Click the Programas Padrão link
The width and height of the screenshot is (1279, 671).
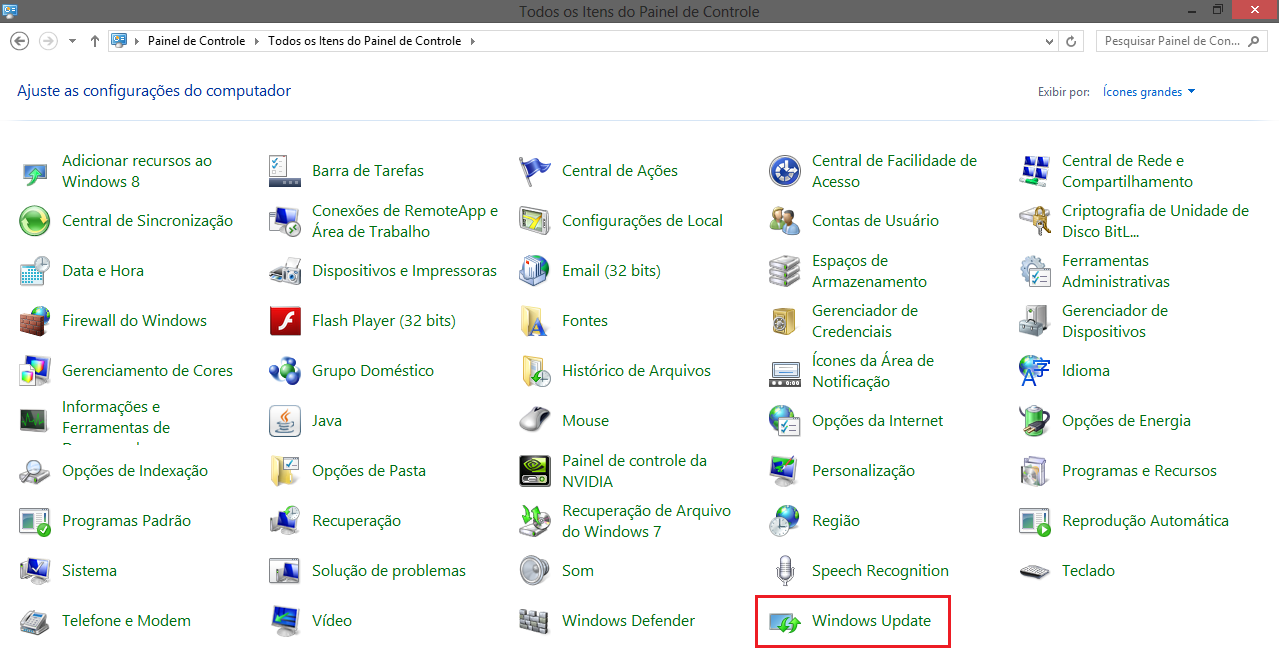(126, 521)
